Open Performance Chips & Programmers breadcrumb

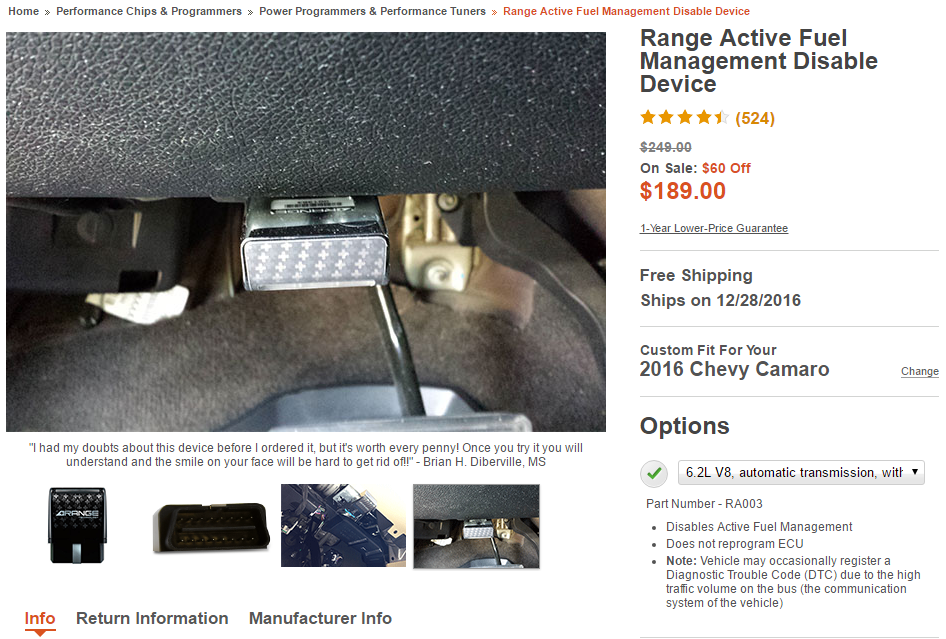[x=149, y=11]
